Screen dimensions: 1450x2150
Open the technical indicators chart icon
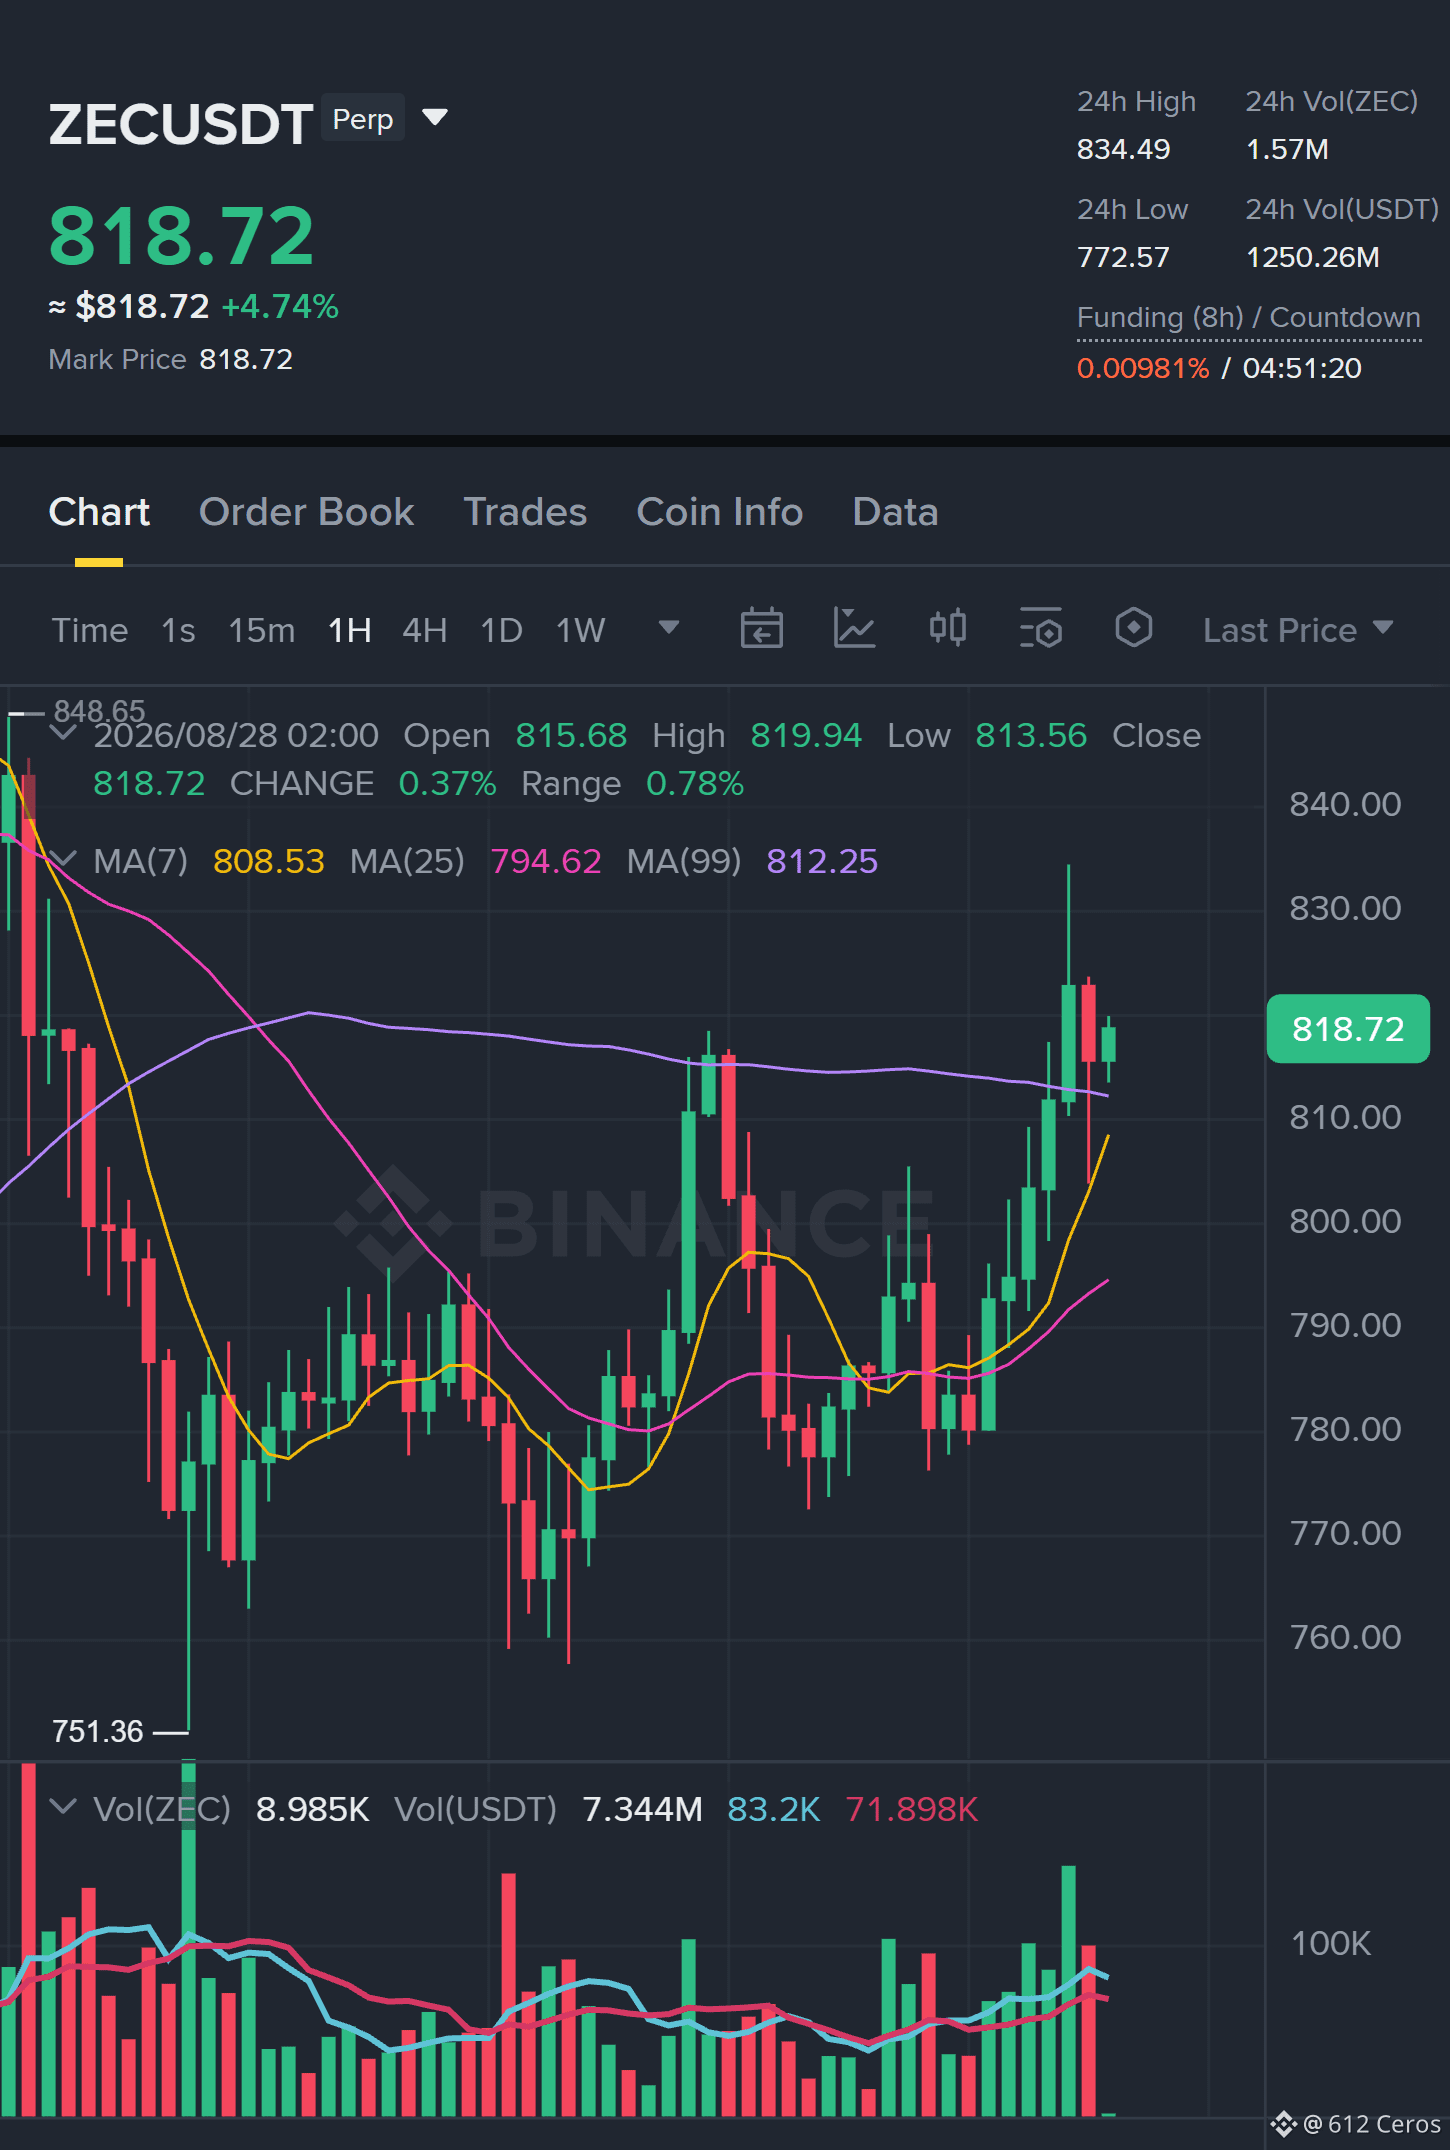pyautogui.click(x=855, y=628)
